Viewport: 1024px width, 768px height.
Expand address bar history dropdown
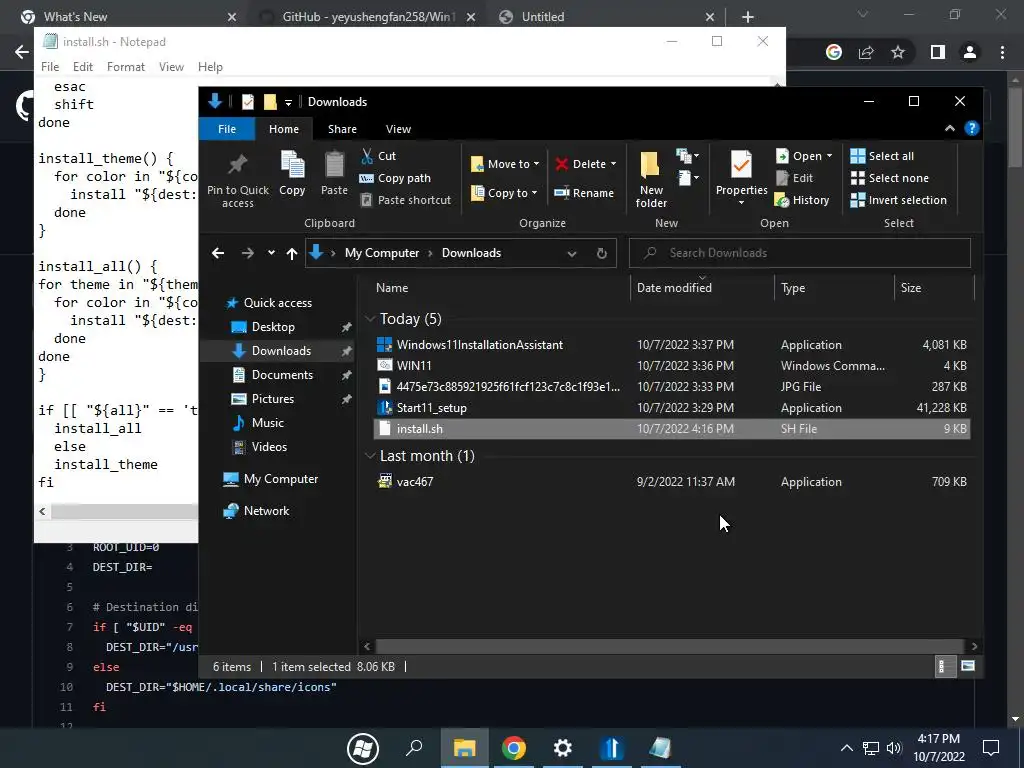(571, 253)
